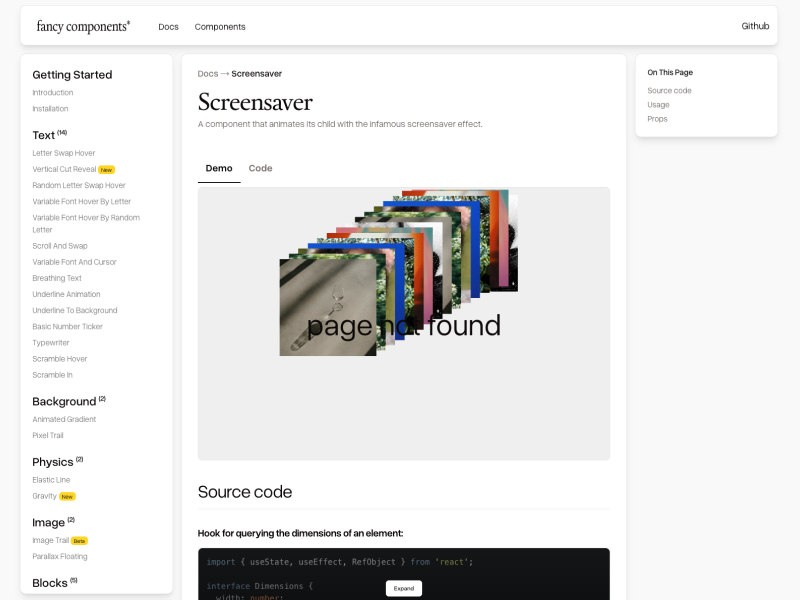Select Letter Swap Hover in sidebar
The width and height of the screenshot is (800, 600).
tap(64, 153)
